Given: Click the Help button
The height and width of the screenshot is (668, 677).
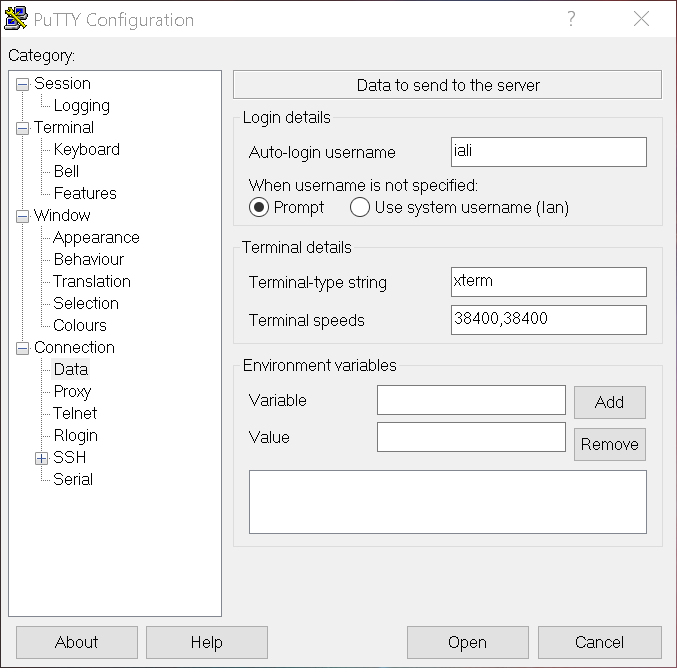Looking at the screenshot, I should tap(207, 643).
